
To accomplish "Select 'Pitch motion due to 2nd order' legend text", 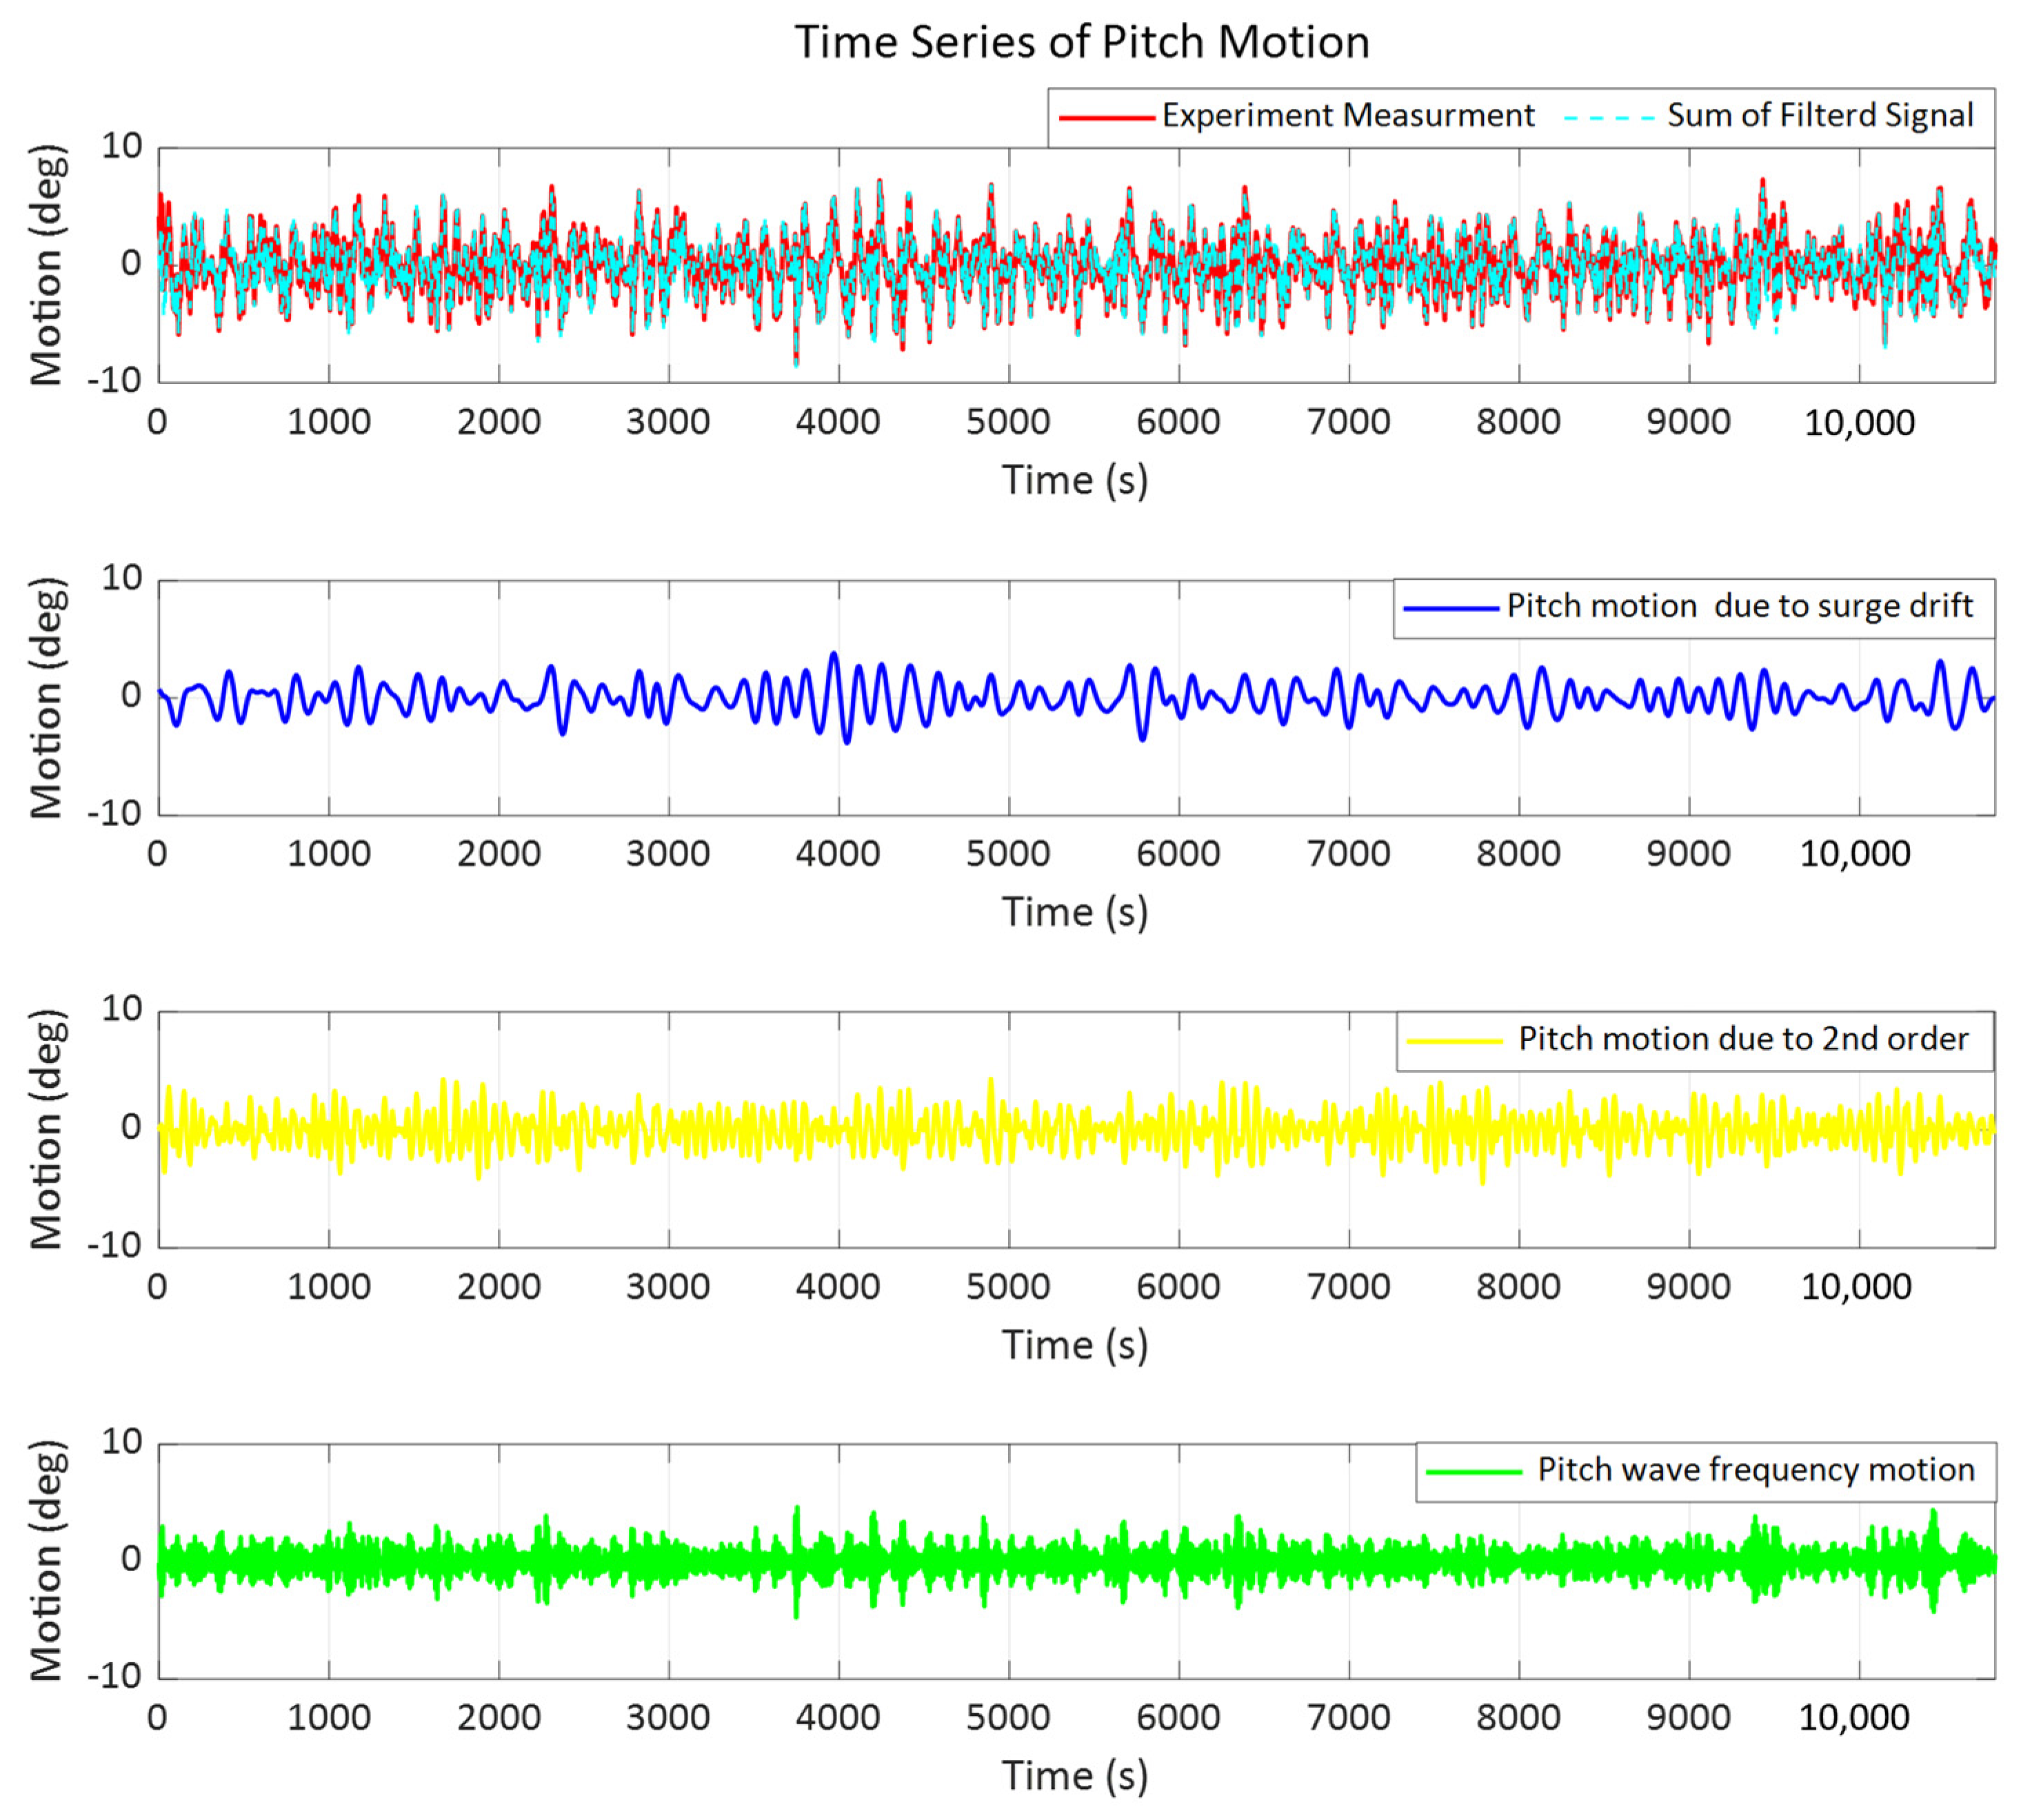I will click(x=1743, y=1039).
